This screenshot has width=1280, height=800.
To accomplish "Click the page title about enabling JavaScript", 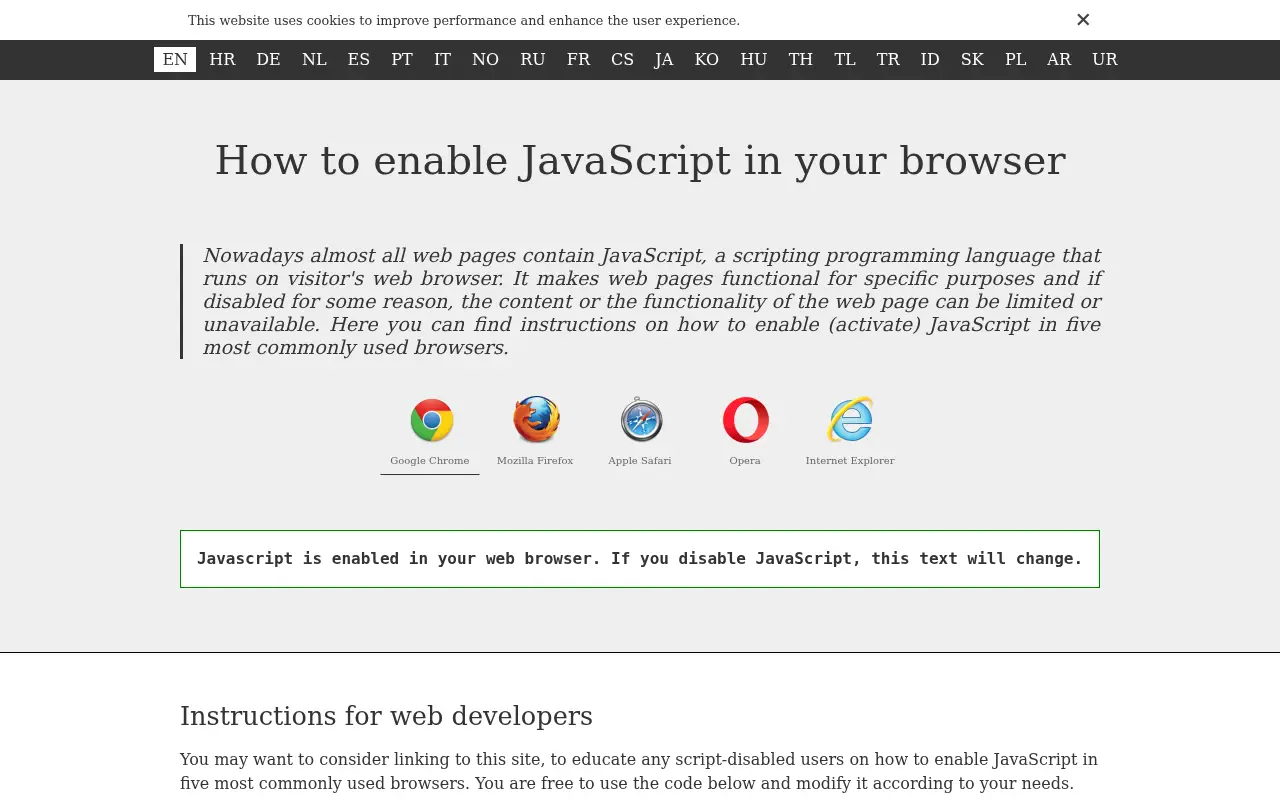I will coord(640,161).
